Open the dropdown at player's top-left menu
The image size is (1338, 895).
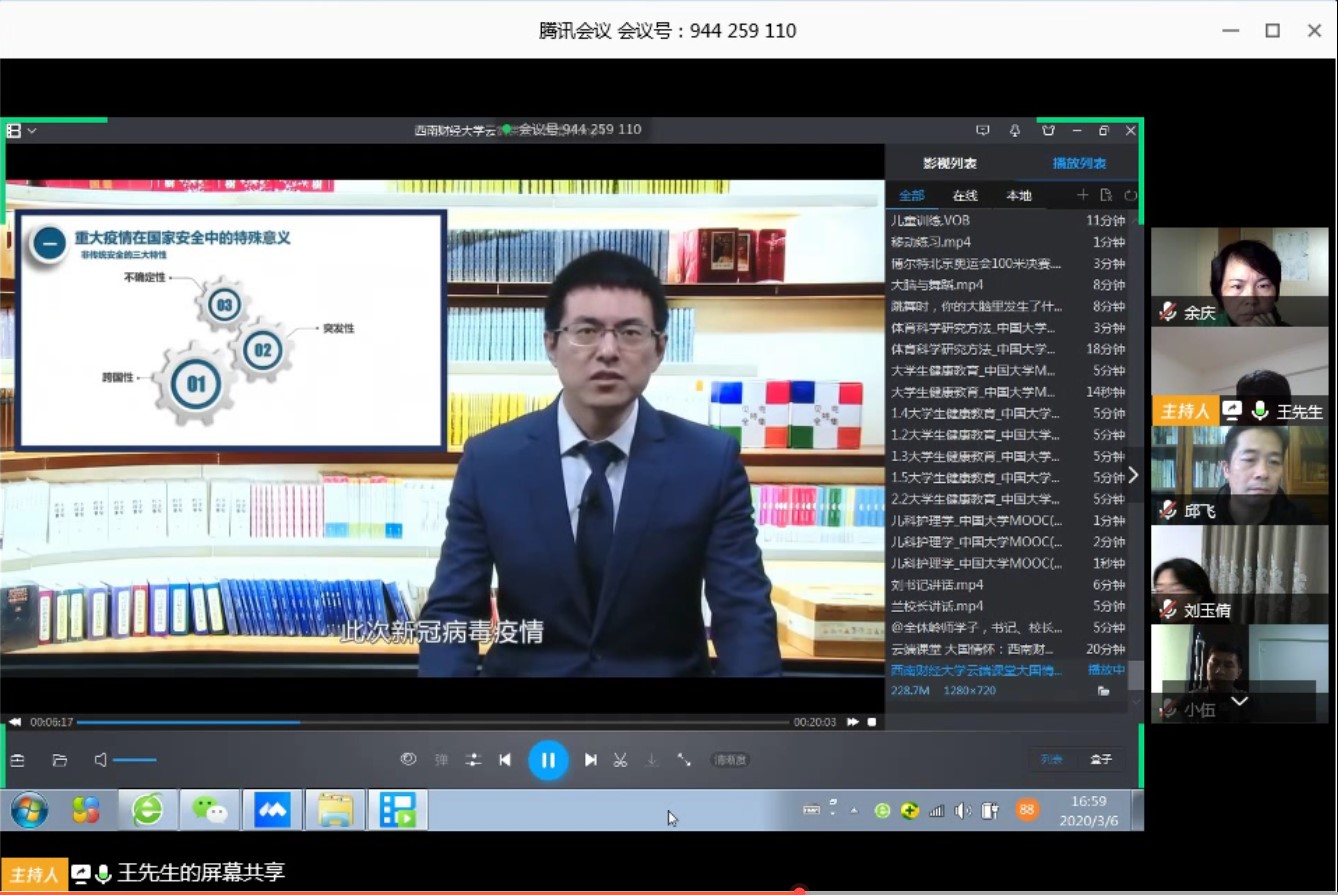32,131
